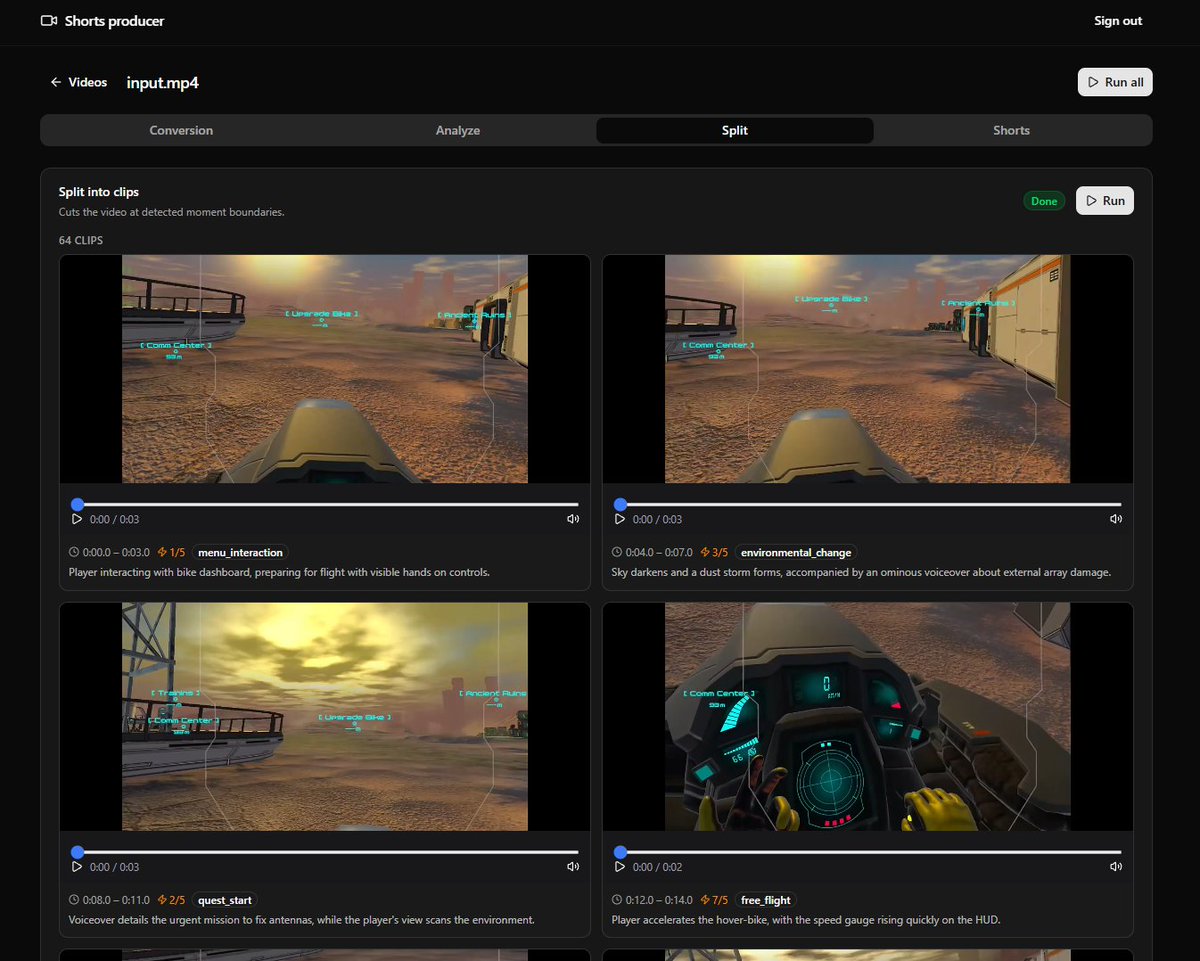Mute the quest_start clip audio
The image size is (1200, 961).
pos(573,867)
